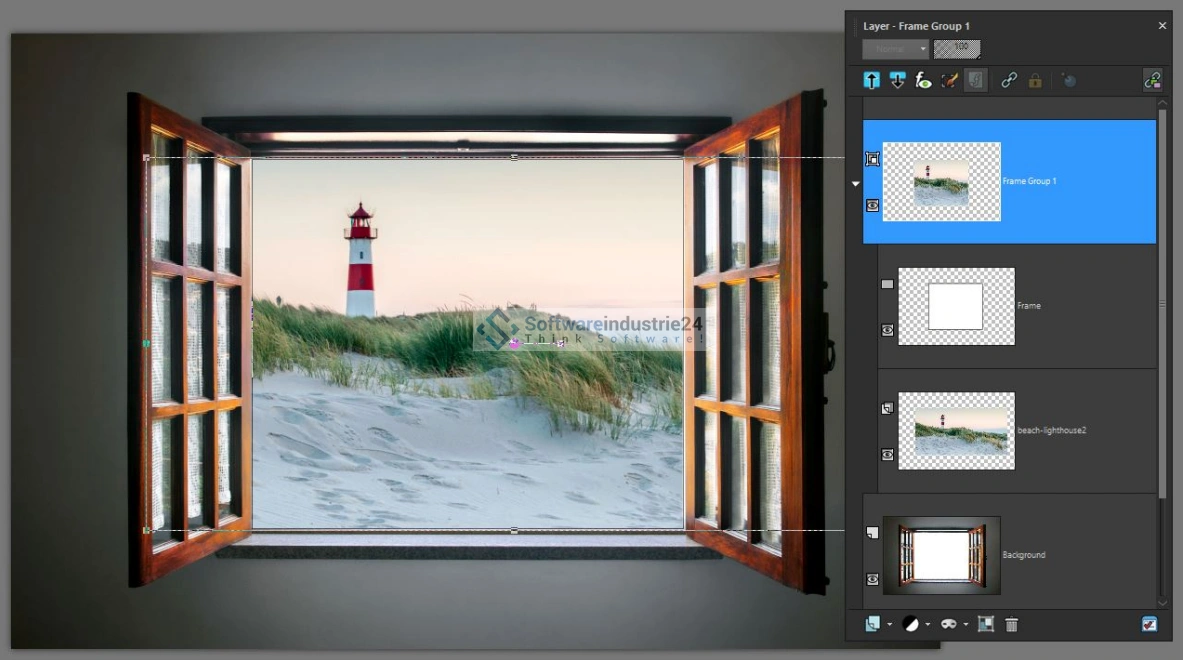Open the quick layer settings checkmark icon

pyautogui.click(x=1149, y=624)
